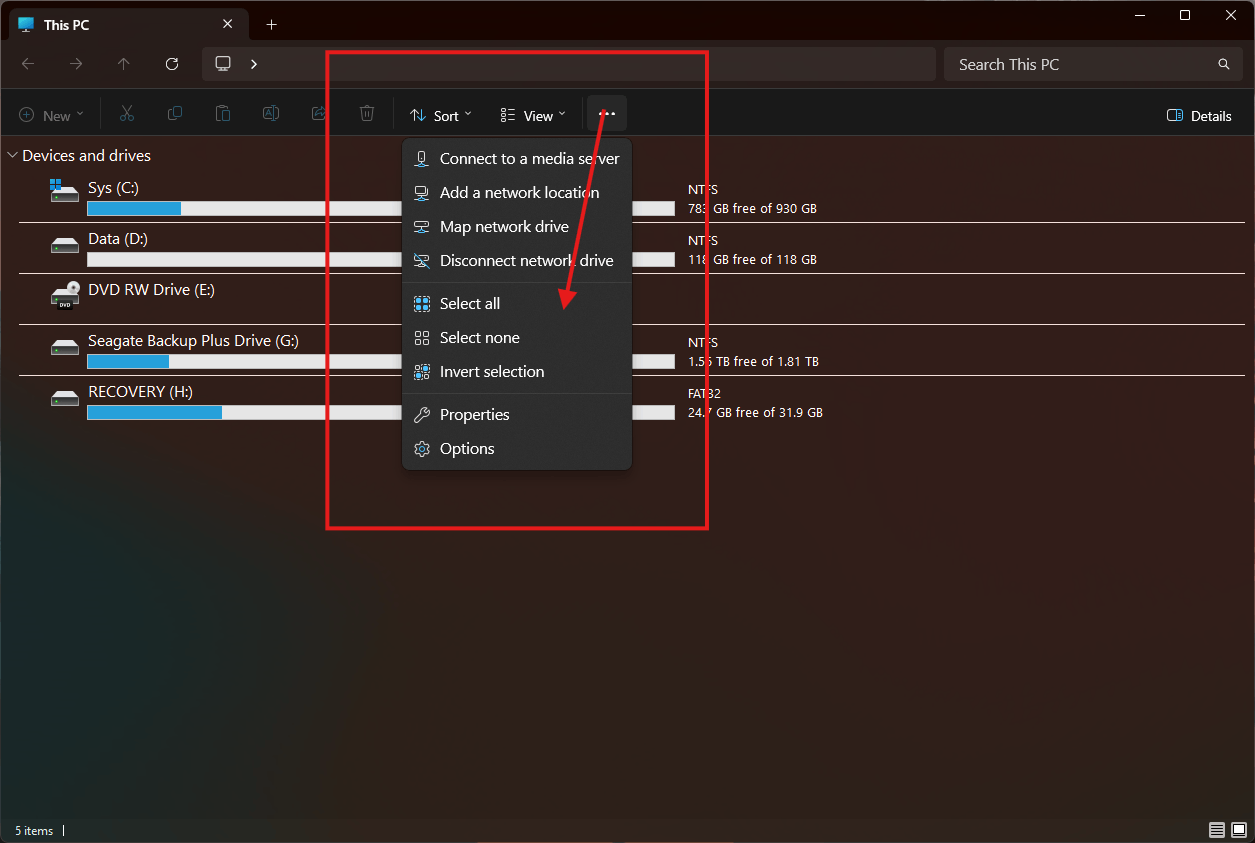
Task: Open the View dropdown
Action: (x=533, y=115)
